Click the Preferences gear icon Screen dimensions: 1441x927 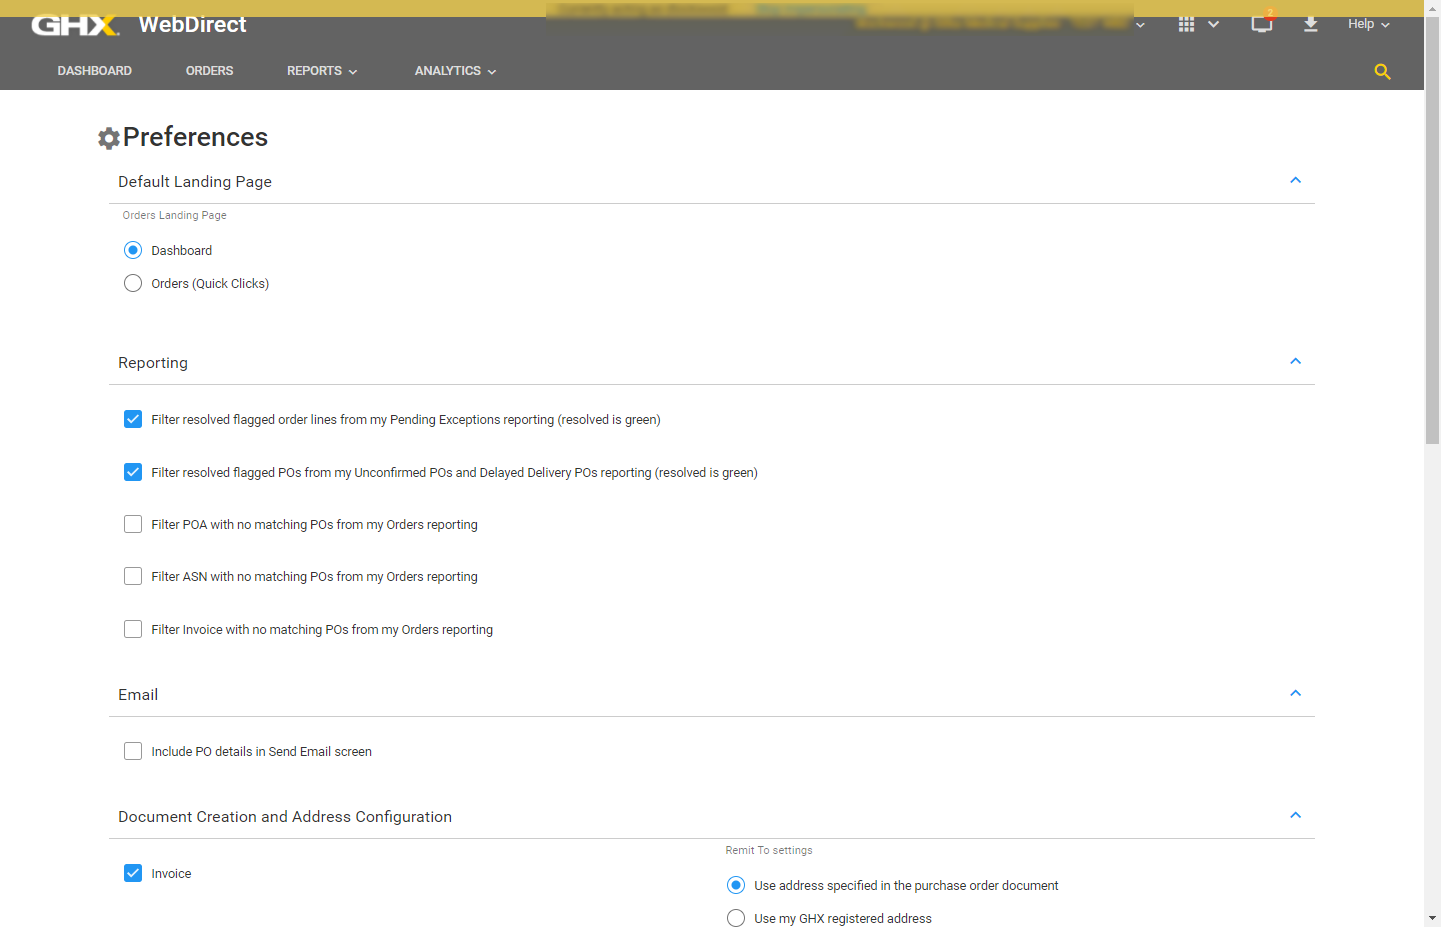click(x=108, y=138)
